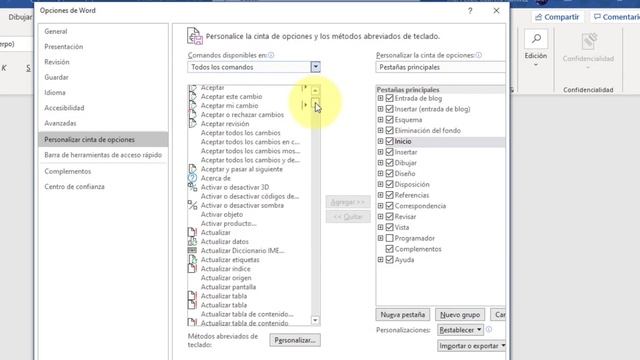Uncheck the Insertar tab checkbox

tap(389, 152)
